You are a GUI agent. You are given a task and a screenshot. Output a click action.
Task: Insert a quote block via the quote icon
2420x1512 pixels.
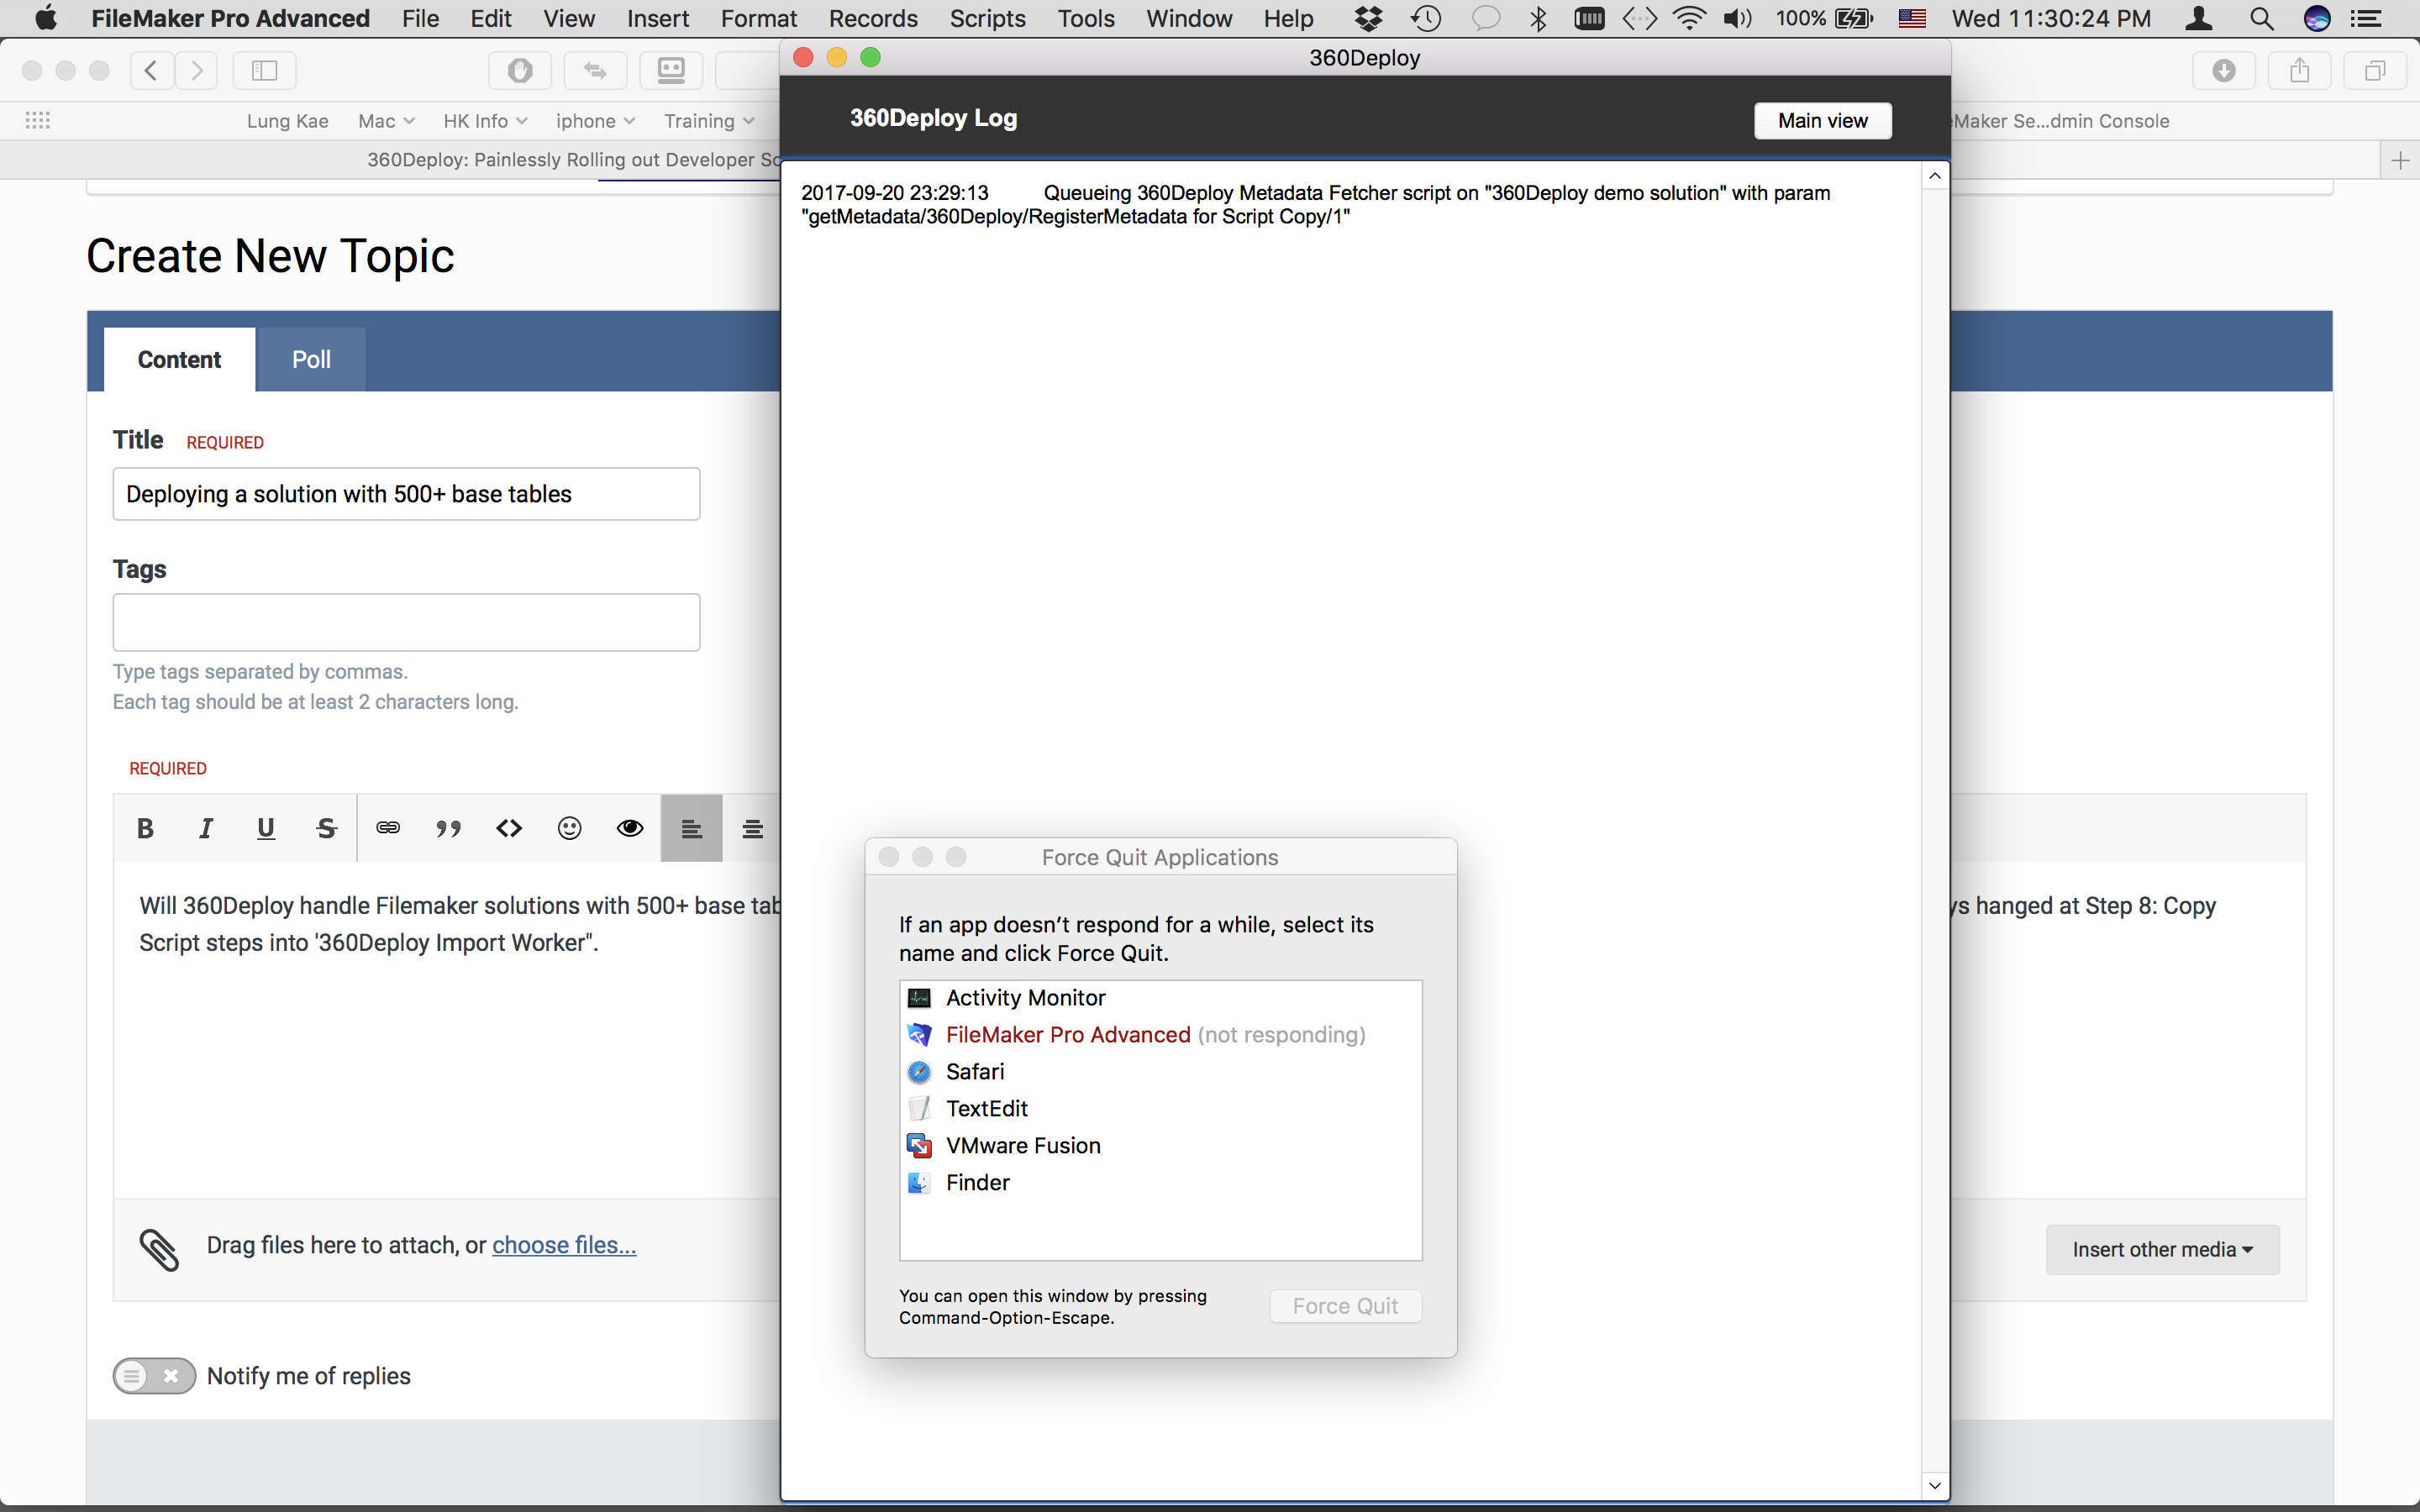pos(449,828)
